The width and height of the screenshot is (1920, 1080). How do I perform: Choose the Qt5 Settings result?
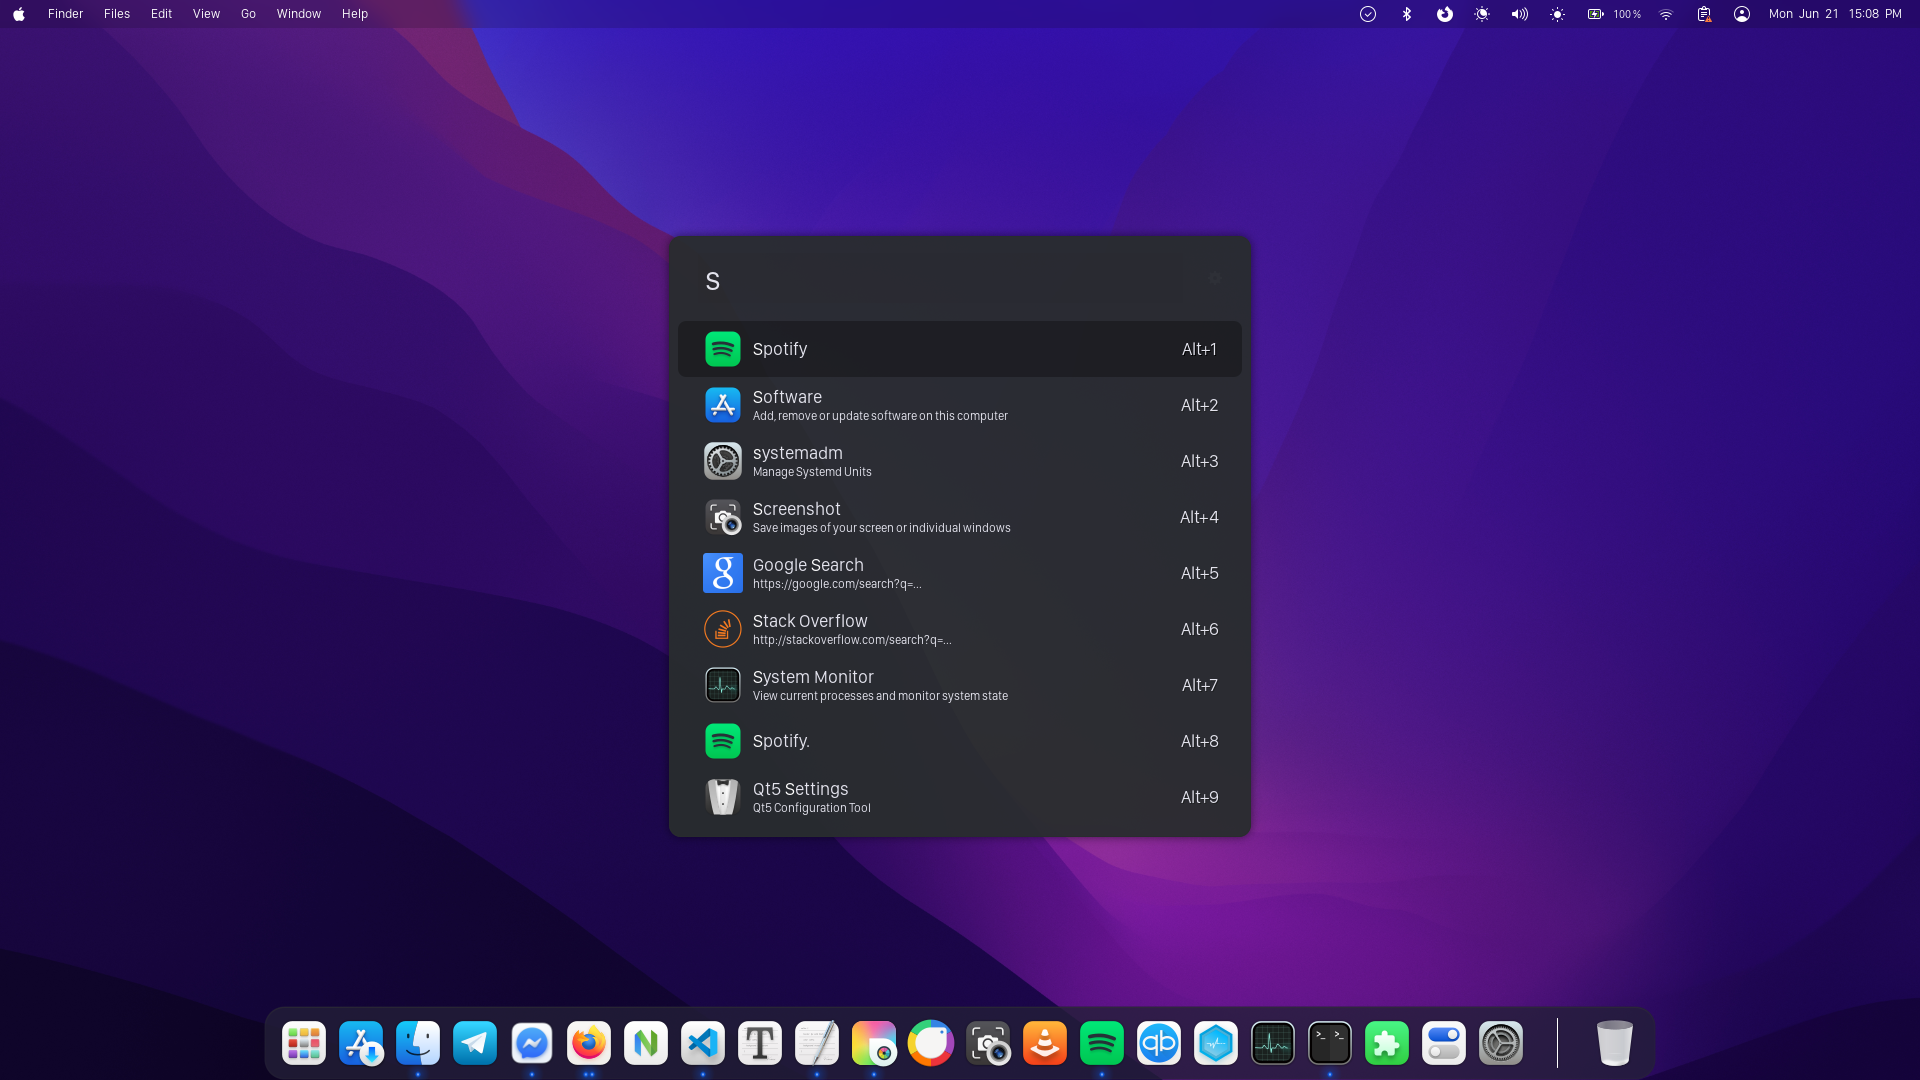[x=960, y=797]
